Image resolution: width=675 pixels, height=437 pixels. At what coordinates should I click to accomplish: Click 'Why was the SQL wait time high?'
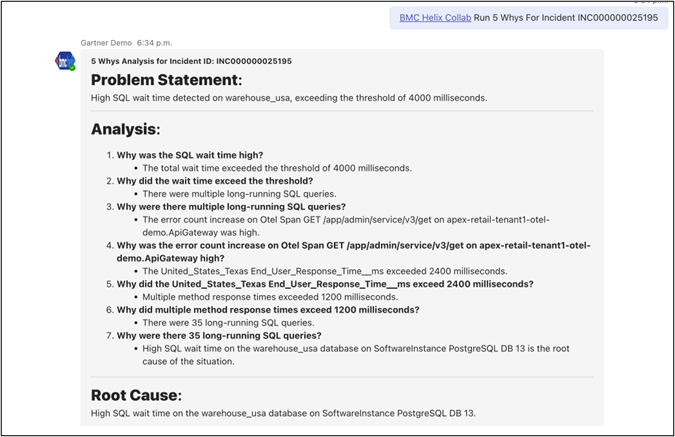click(x=190, y=155)
